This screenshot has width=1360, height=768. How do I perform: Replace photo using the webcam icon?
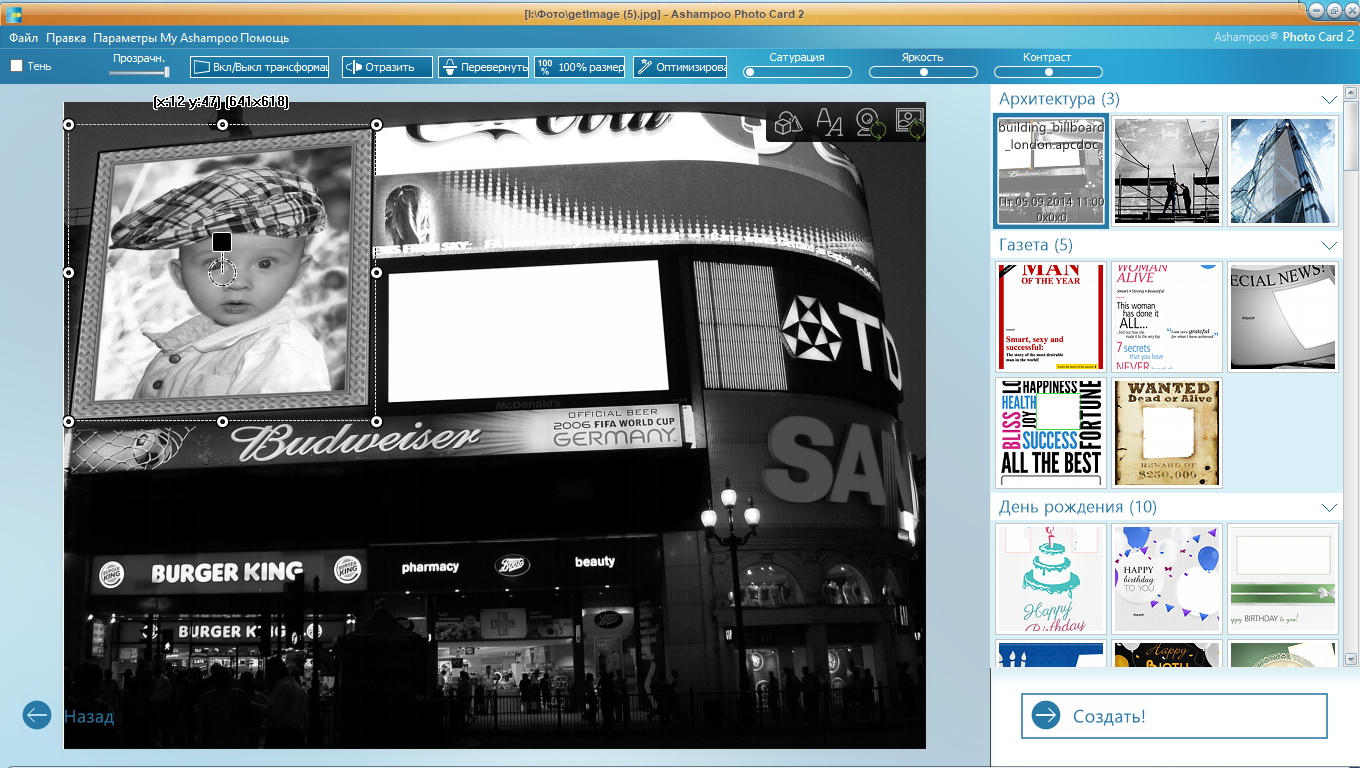(870, 124)
